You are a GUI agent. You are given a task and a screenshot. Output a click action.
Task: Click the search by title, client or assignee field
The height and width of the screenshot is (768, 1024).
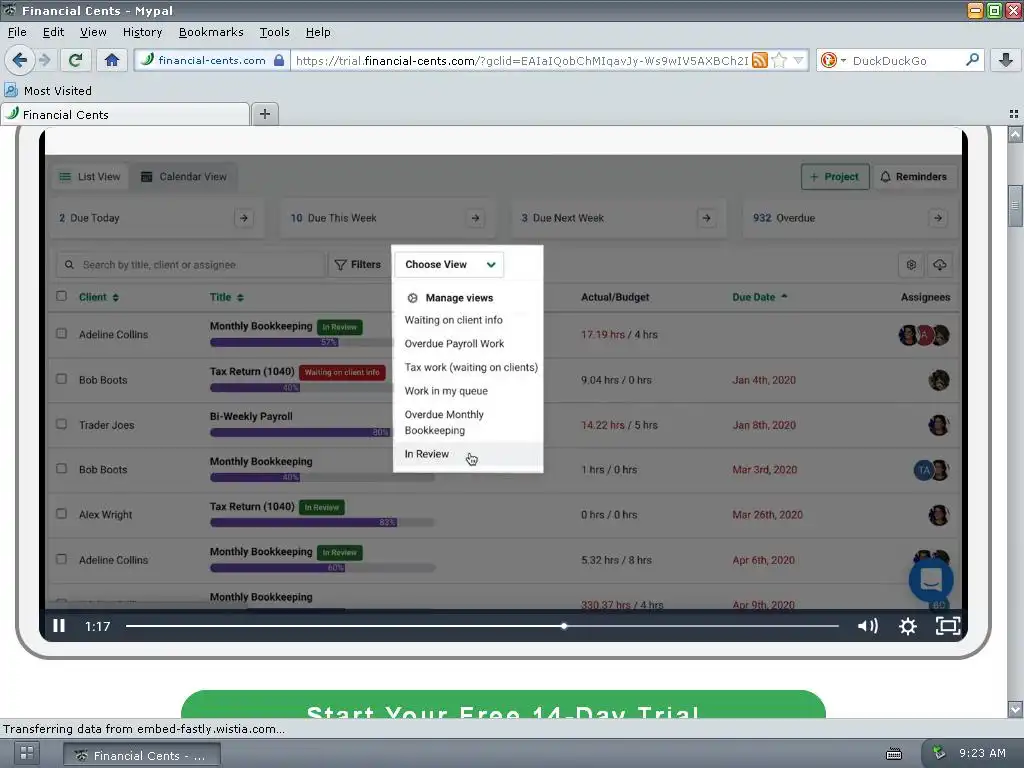coord(189,264)
